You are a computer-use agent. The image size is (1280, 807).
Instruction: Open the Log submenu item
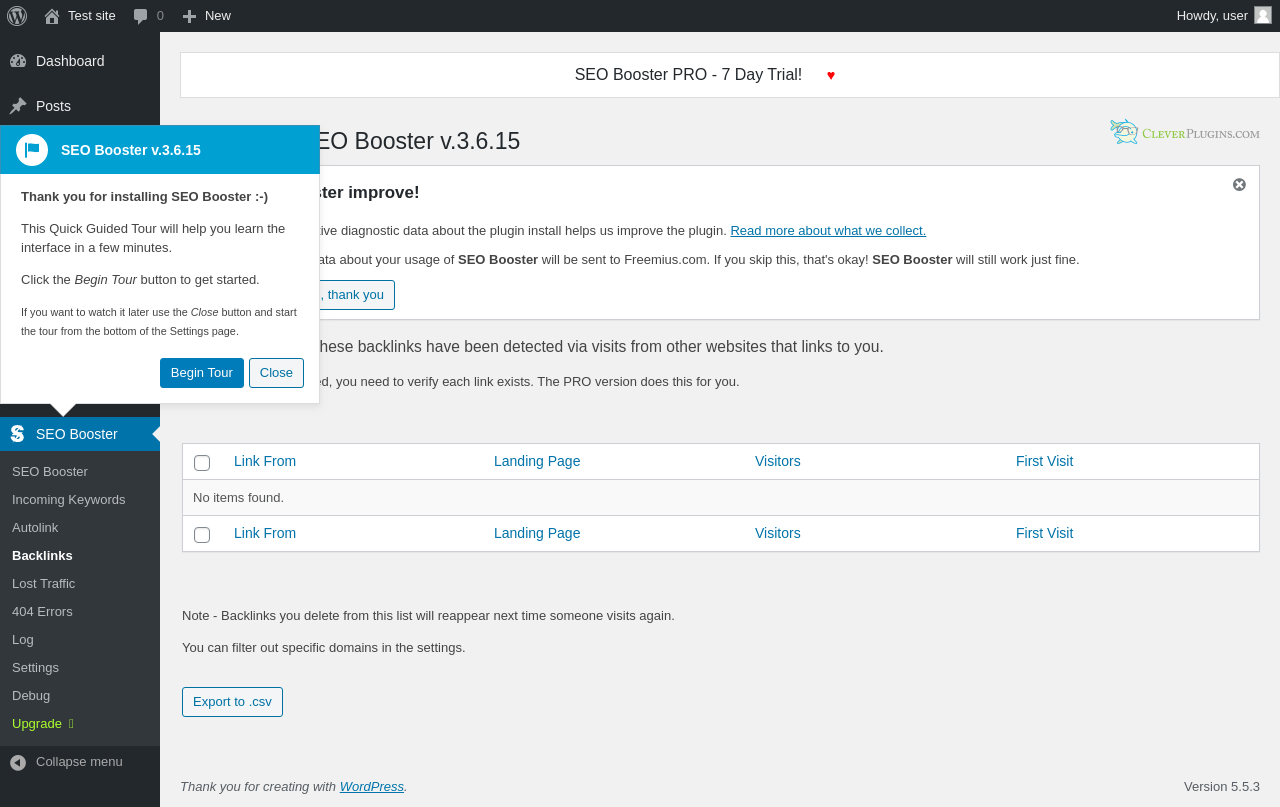coord(23,640)
